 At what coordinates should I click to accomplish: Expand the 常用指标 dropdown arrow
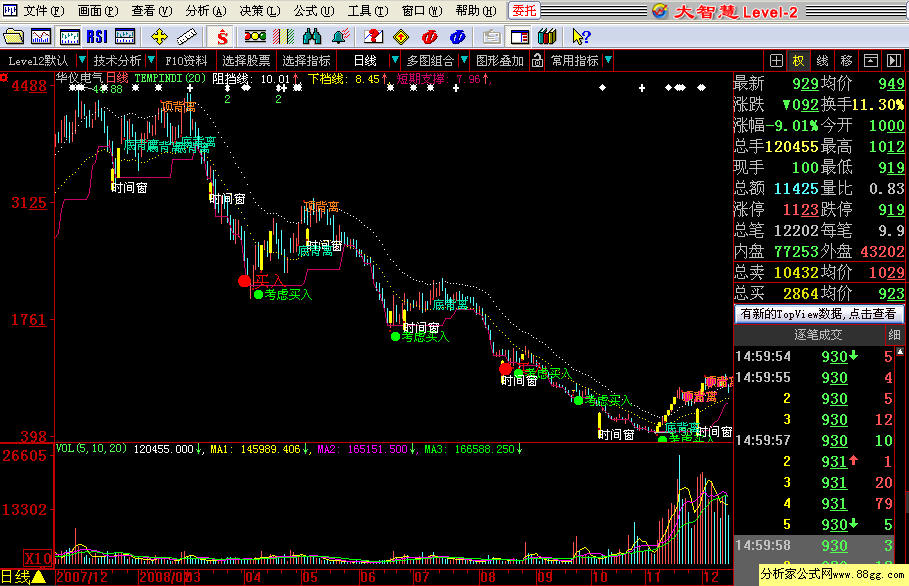point(608,60)
